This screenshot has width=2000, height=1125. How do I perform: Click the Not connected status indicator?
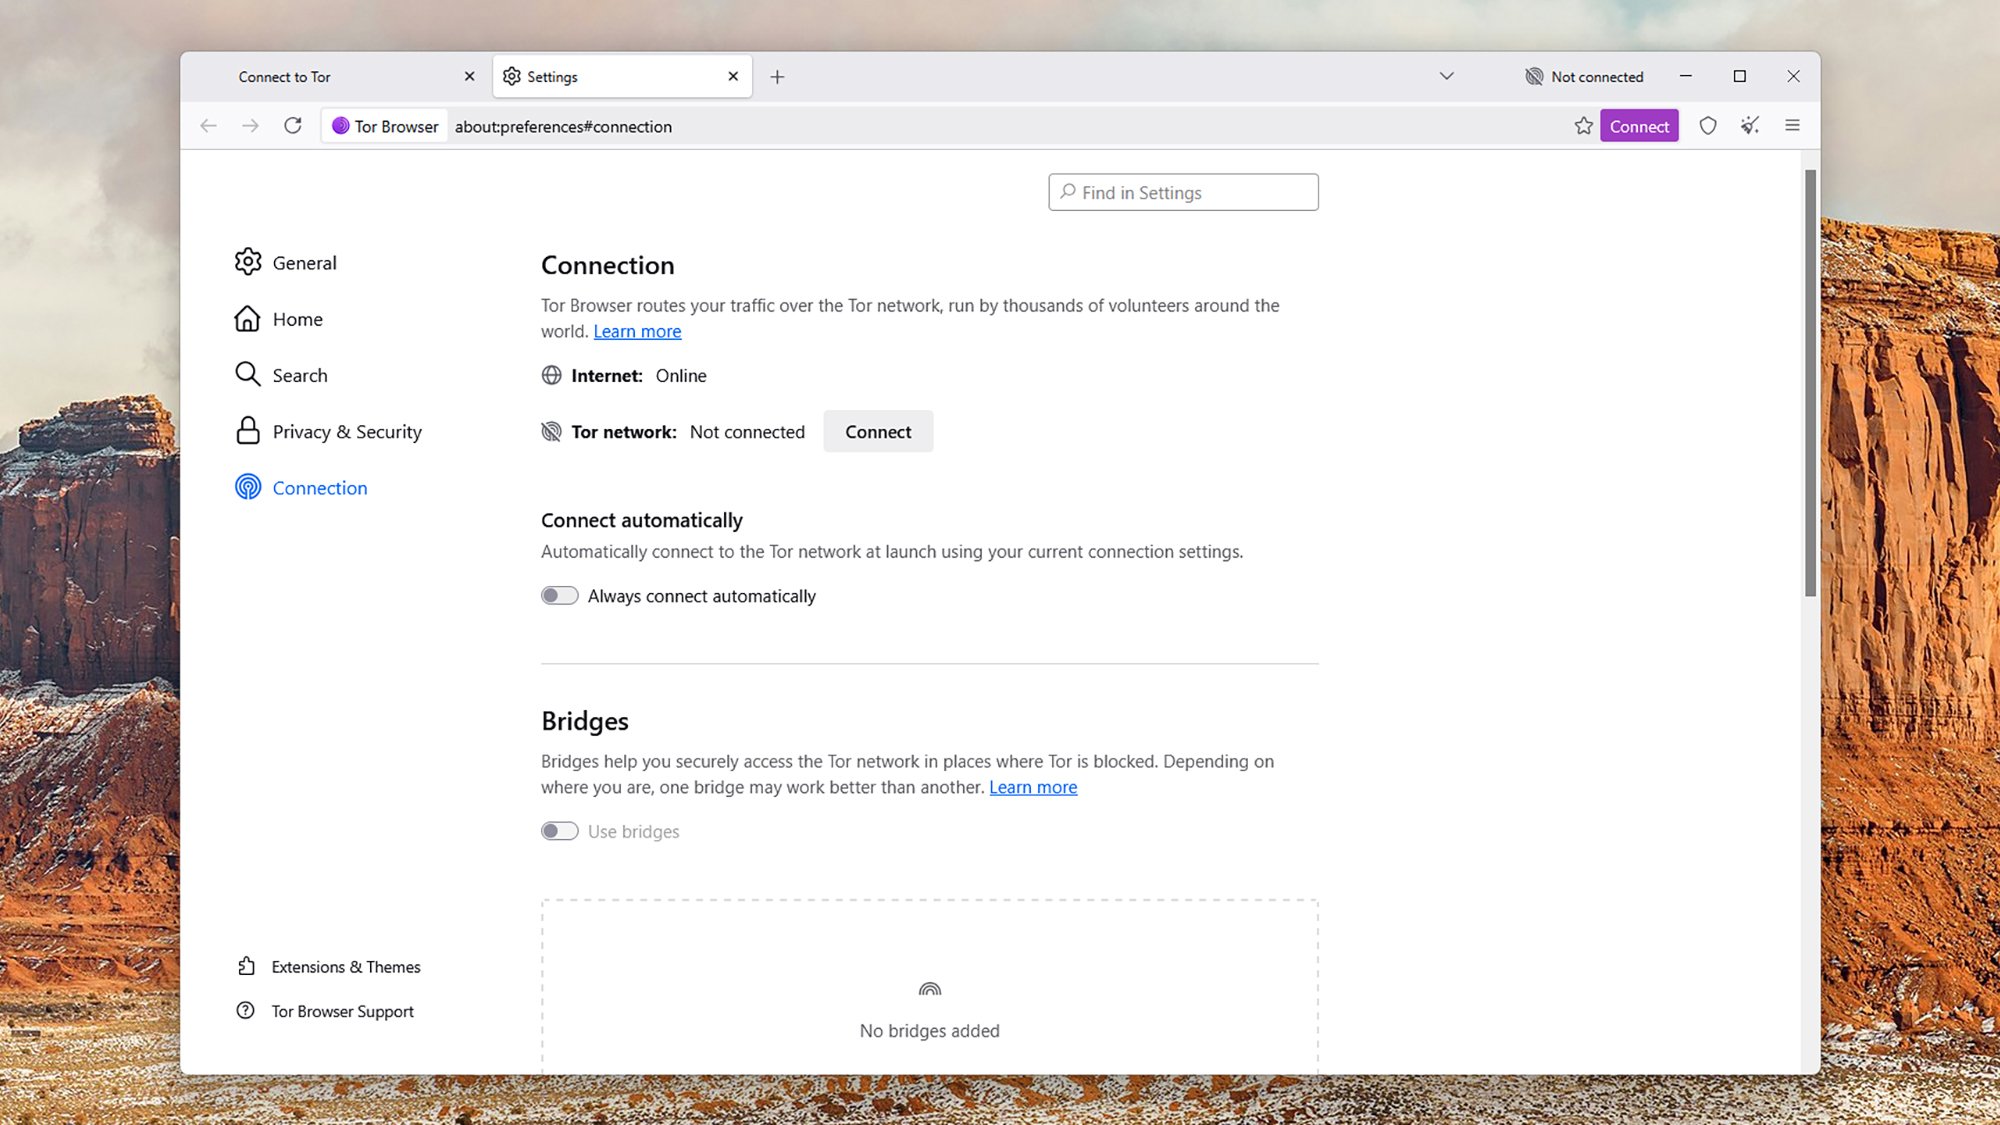pos(1584,77)
